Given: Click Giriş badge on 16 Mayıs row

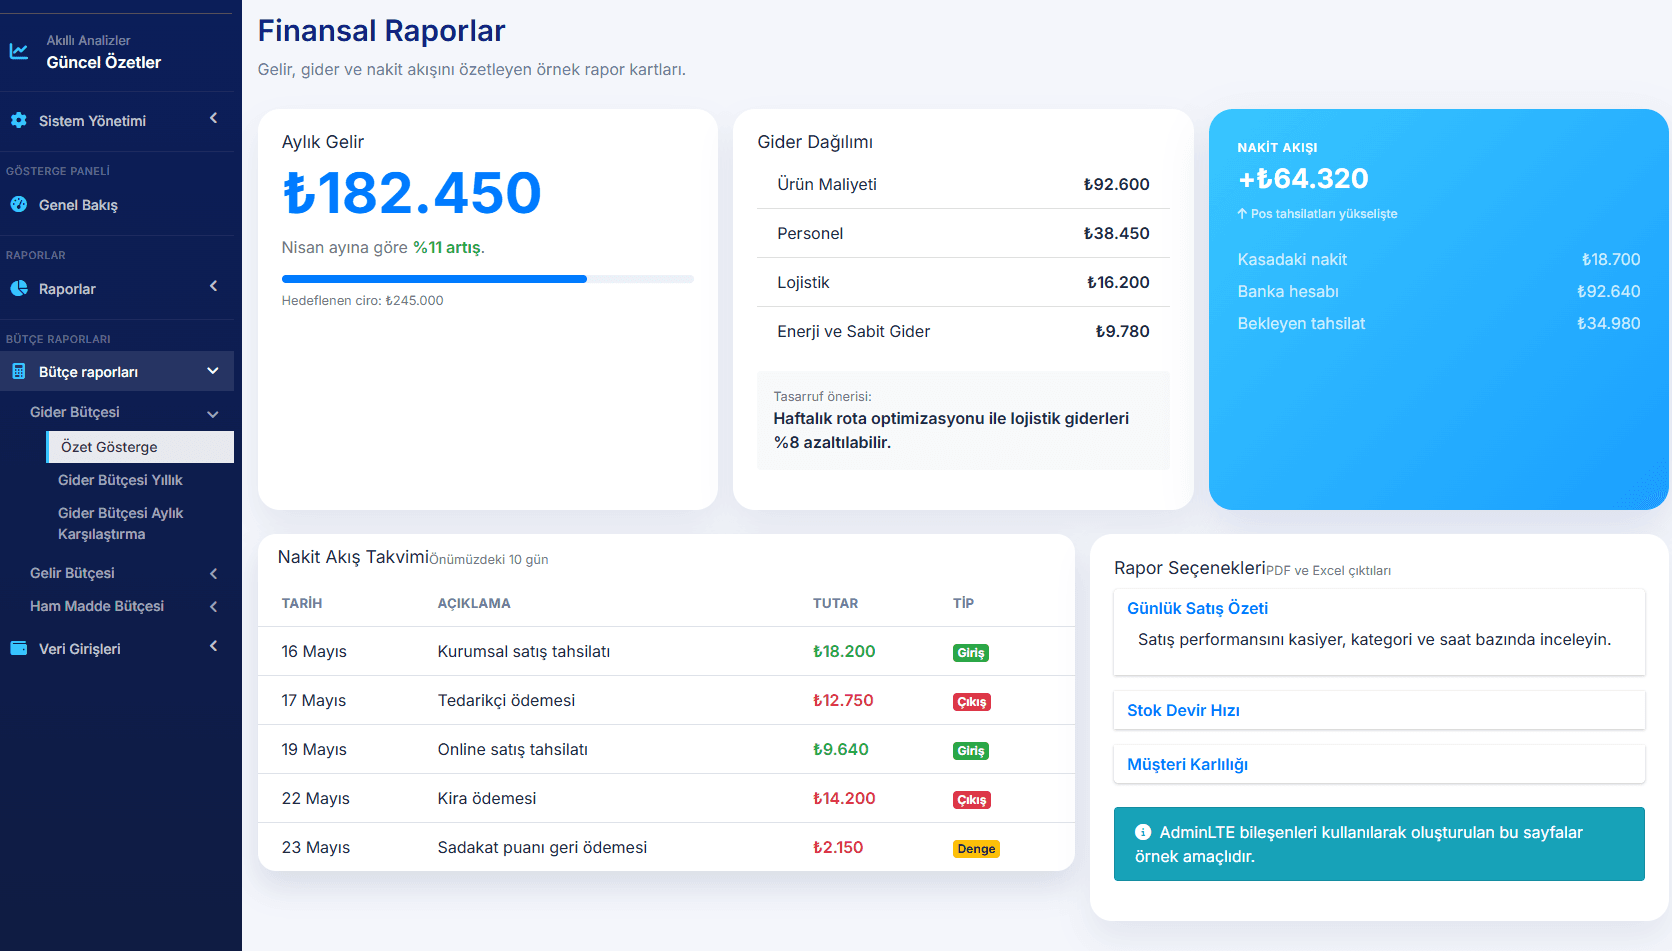Looking at the screenshot, I should click(971, 653).
